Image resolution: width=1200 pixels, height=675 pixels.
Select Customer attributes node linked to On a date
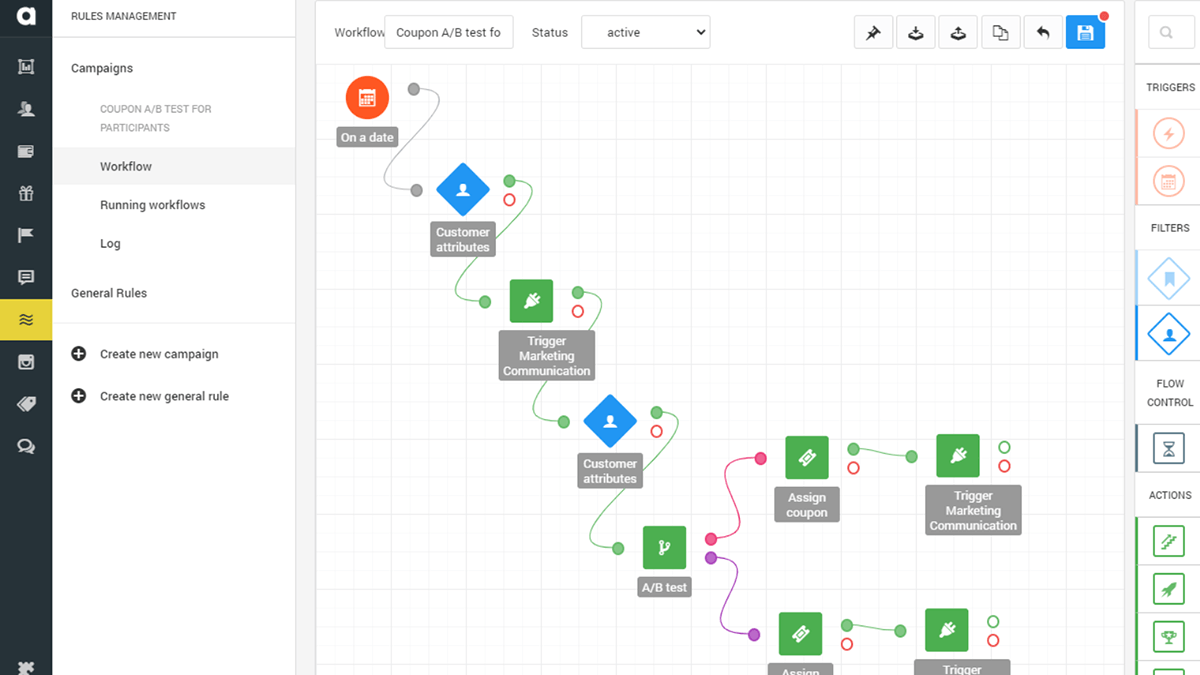tap(463, 189)
